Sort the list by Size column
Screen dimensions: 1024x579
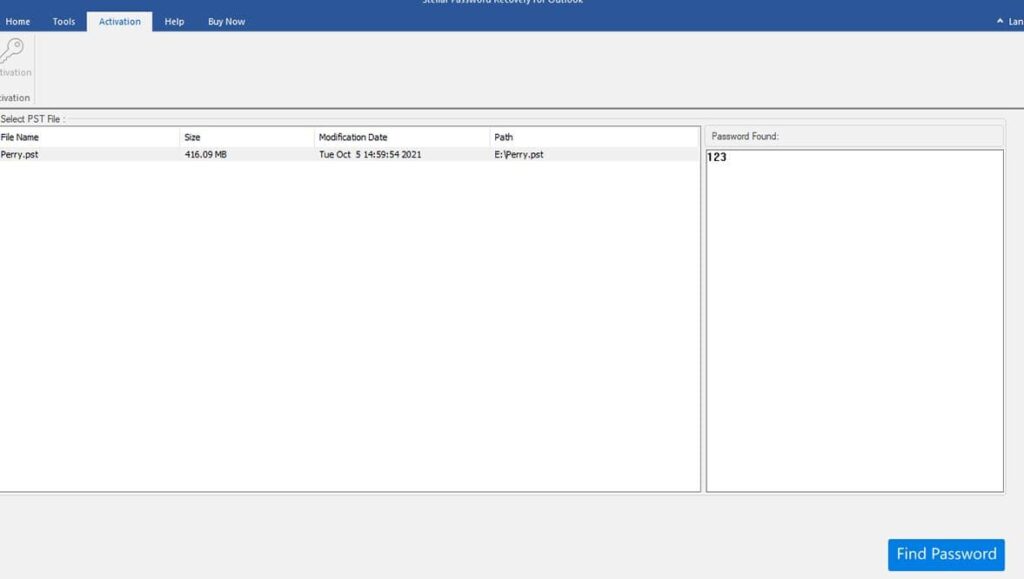point(194,137)
